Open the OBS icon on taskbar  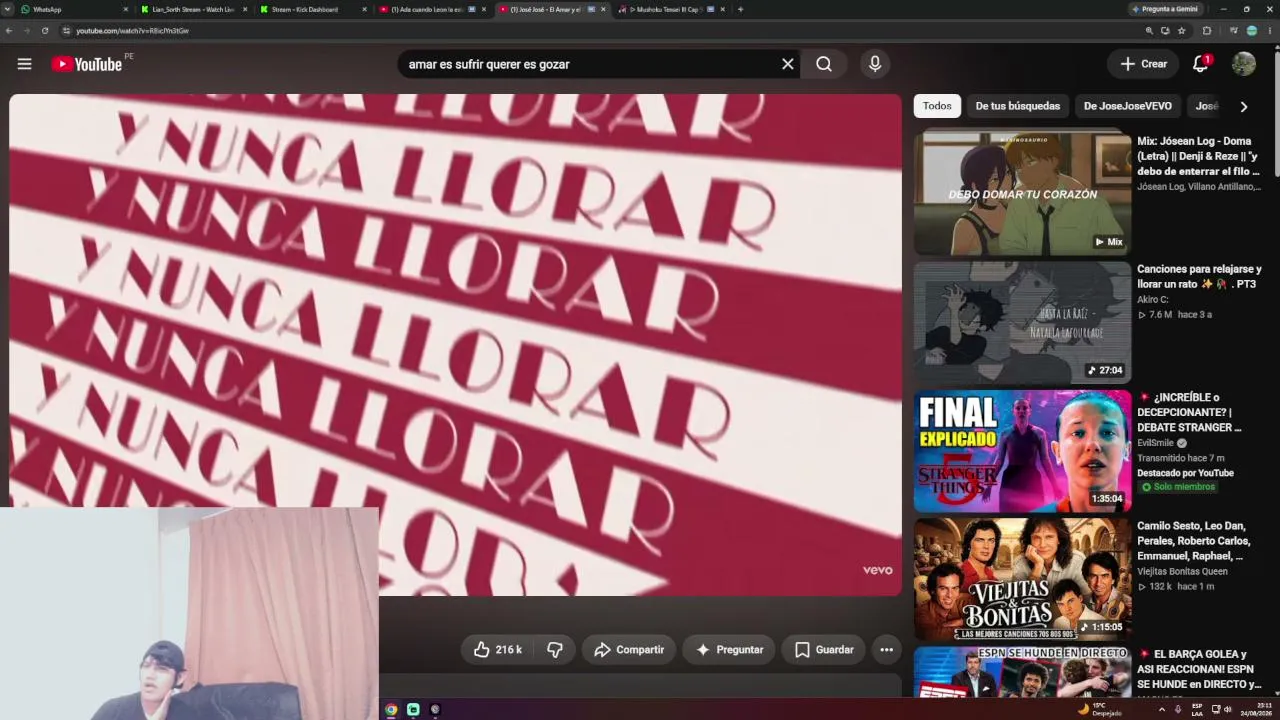(x=435, y=710)
